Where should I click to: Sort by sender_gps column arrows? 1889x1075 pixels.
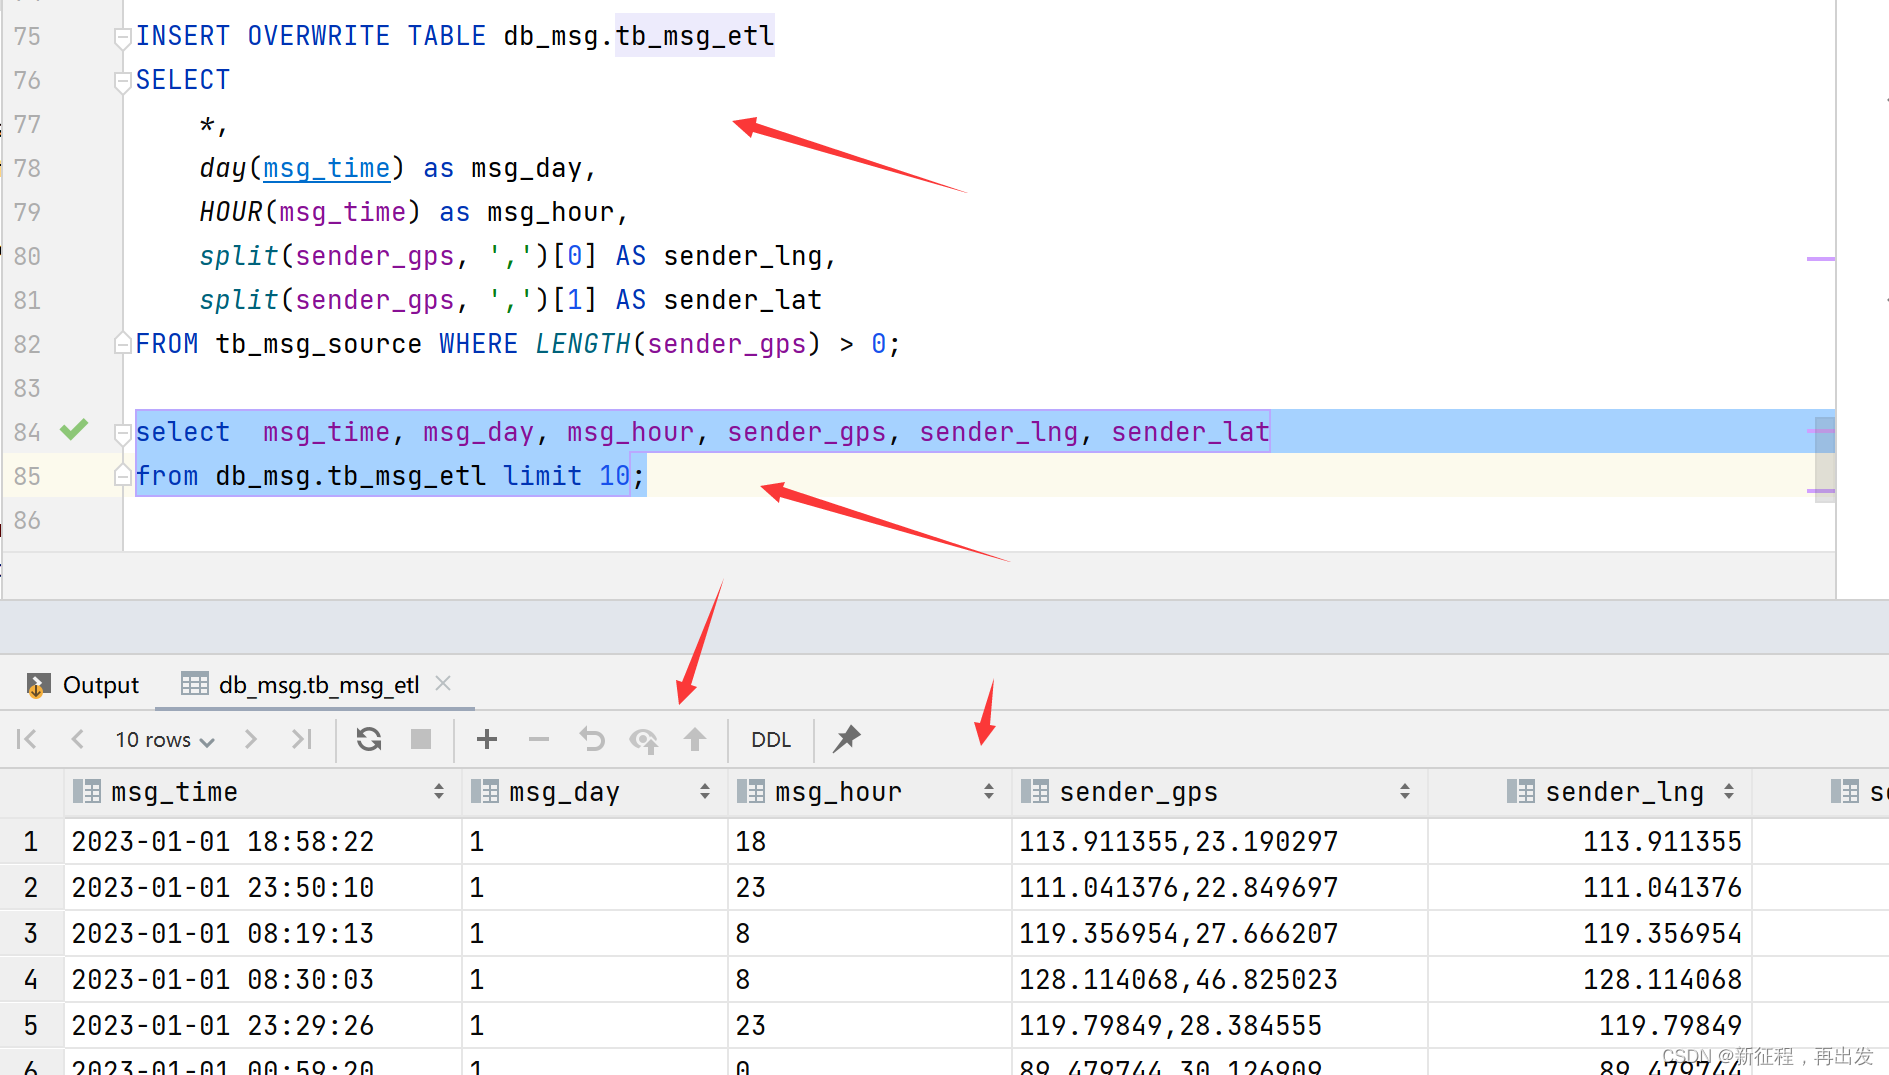[1405, 792]
